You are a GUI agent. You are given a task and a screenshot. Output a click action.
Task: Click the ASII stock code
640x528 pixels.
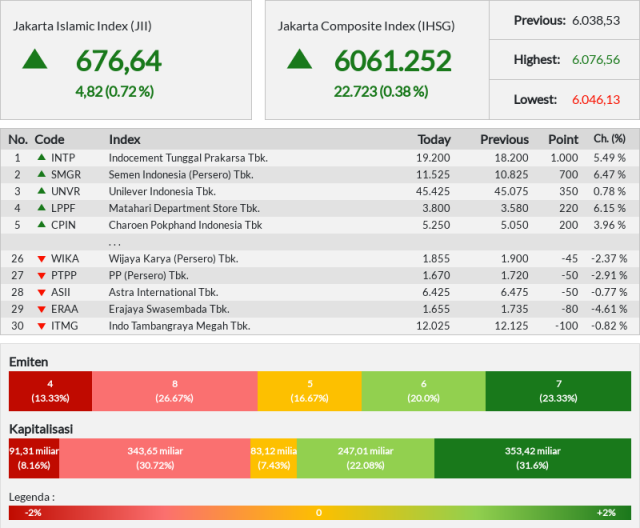click(x=60, y=292)
